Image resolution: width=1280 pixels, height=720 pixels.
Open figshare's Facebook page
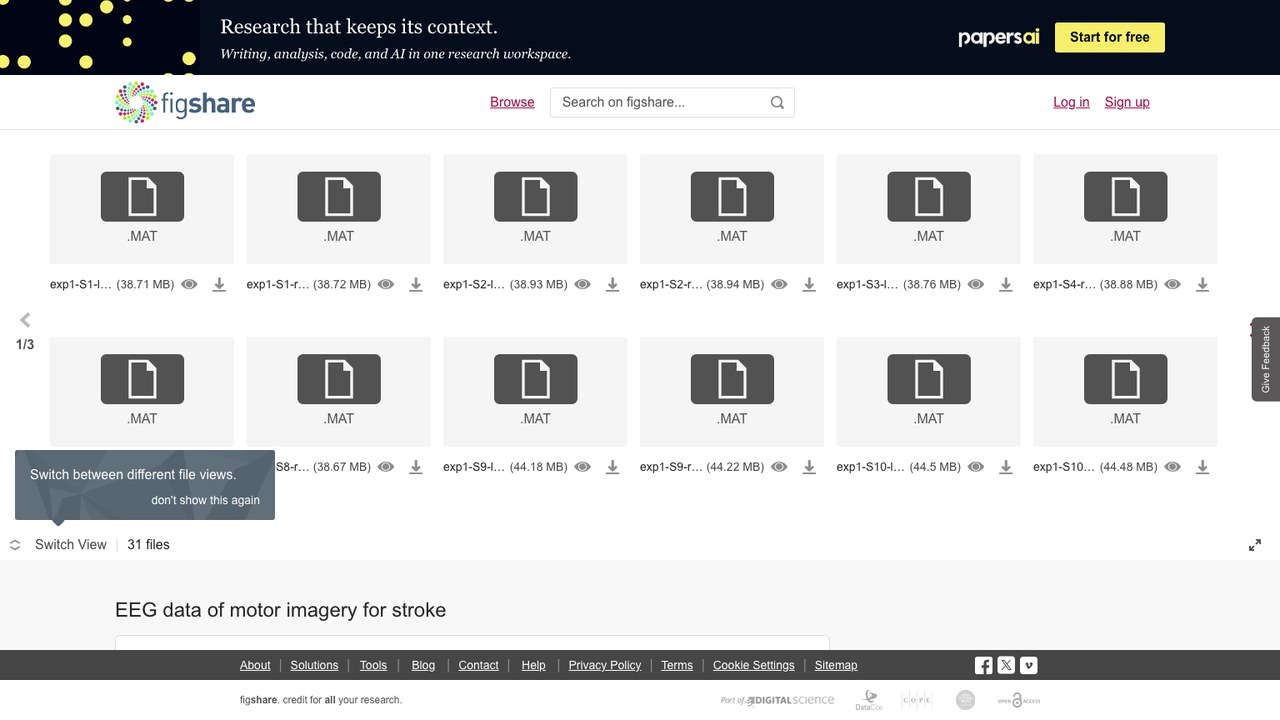[984, 665]
